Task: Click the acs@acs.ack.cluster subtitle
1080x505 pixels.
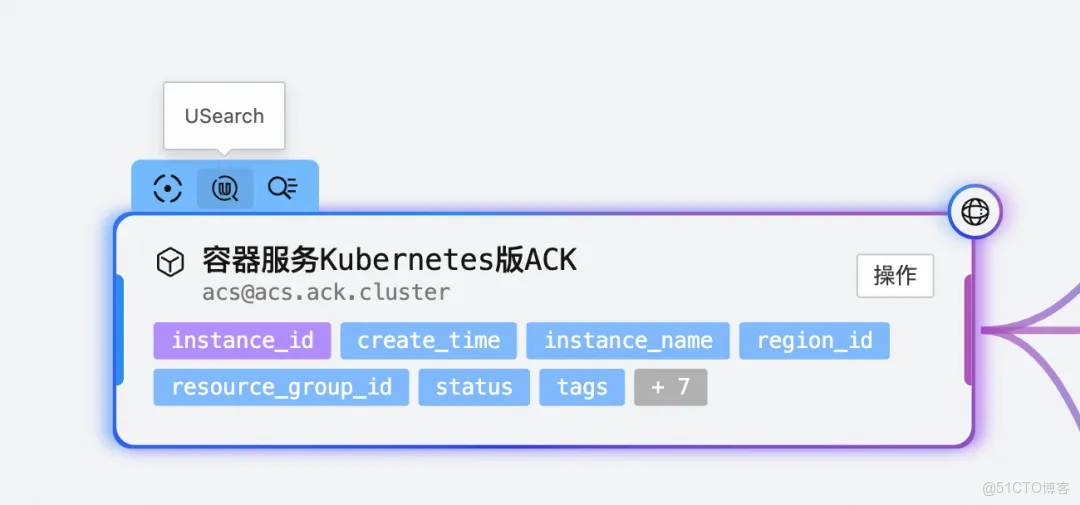Action: pyautogui.click(x=326, y=292)
